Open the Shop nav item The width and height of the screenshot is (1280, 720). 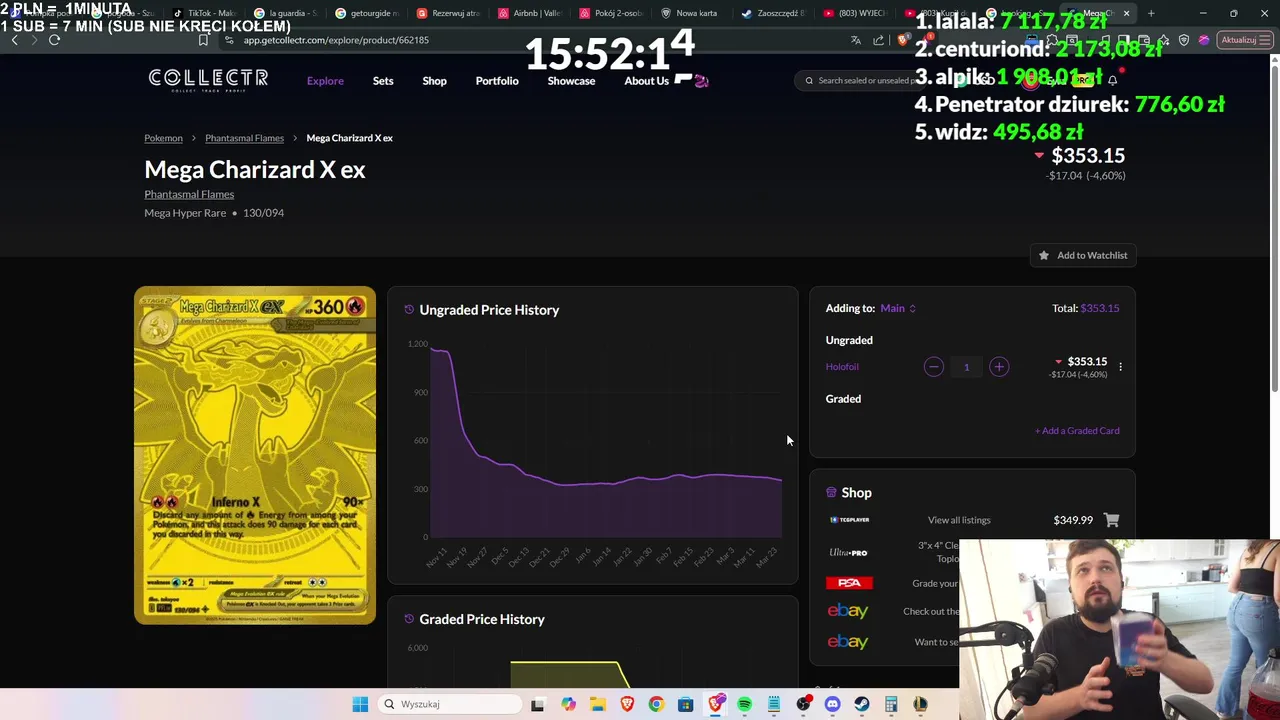point(434,81)
